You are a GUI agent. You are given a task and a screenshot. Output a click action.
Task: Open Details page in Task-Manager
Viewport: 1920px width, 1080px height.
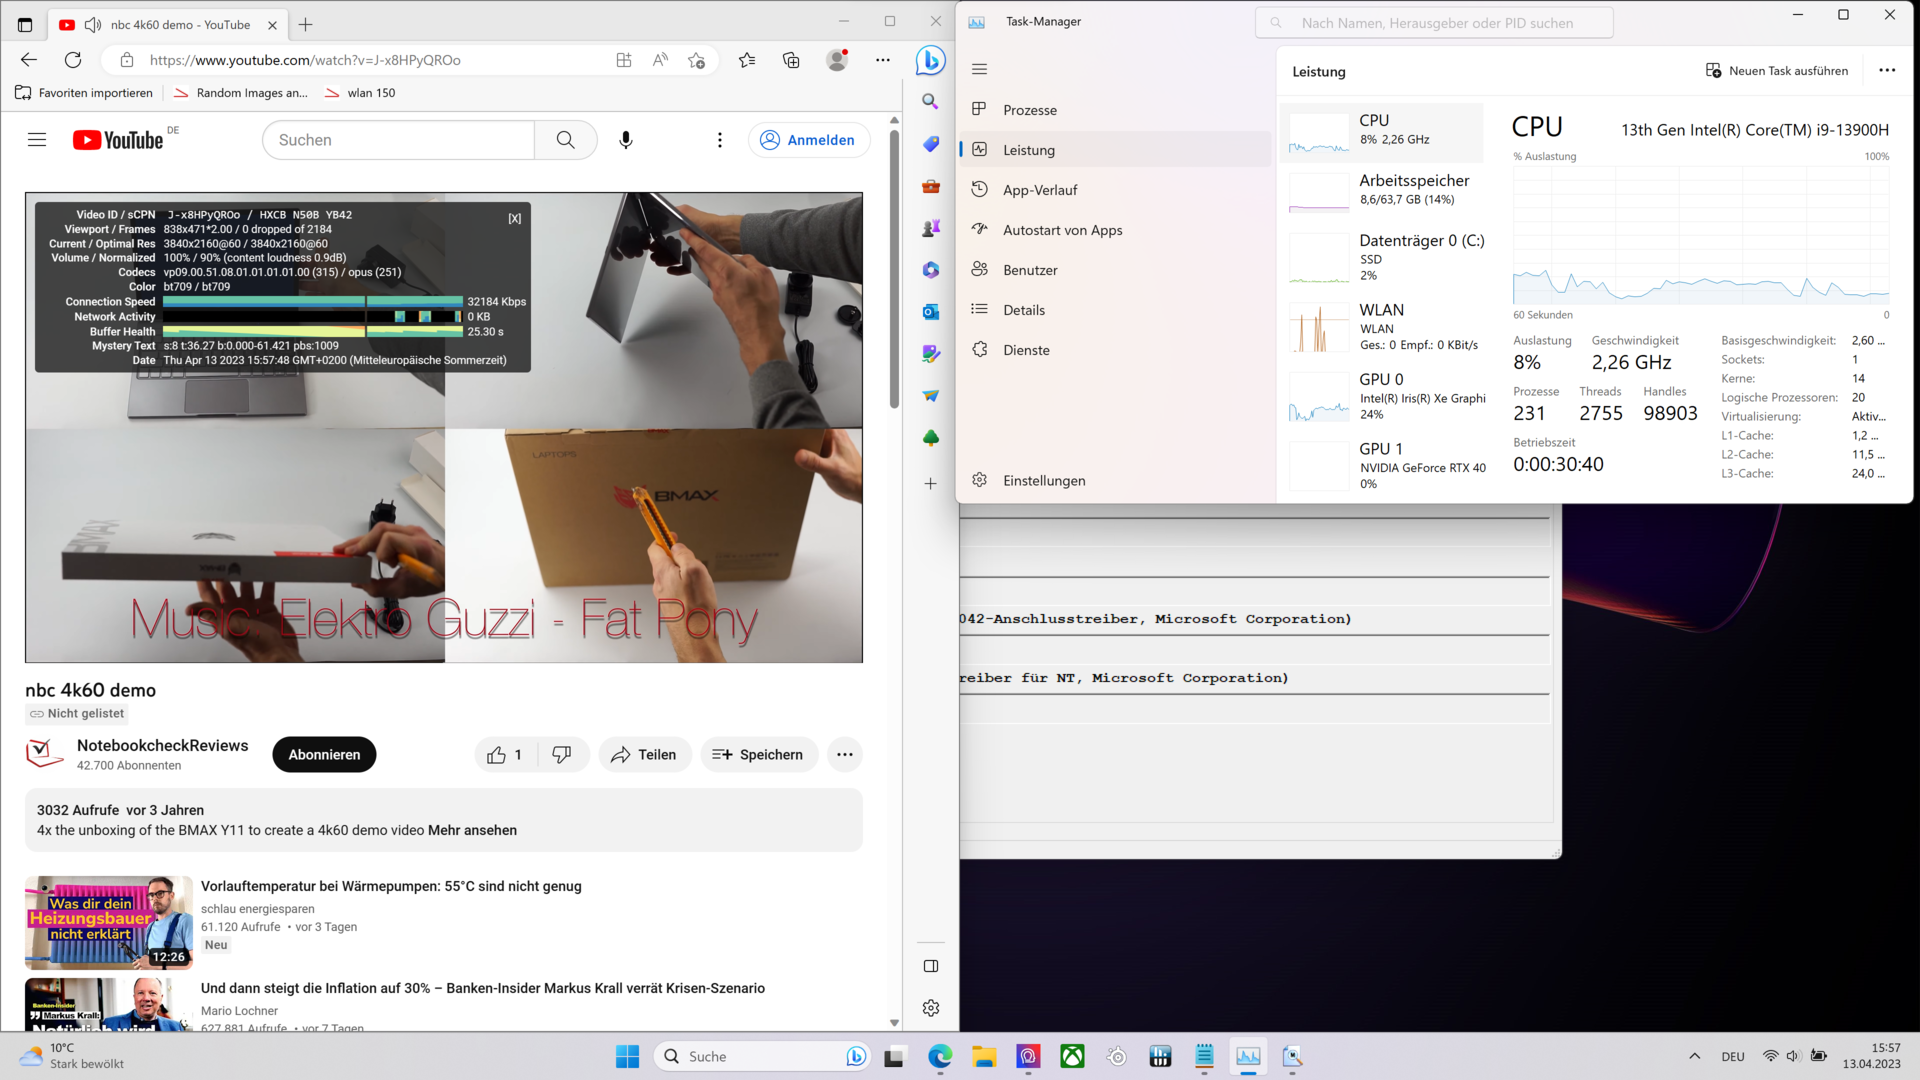coord(1115,310)
